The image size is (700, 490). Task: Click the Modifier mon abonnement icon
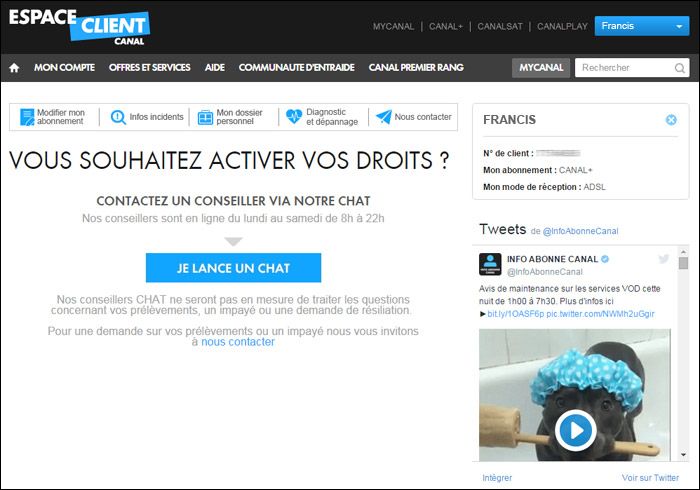[27, 117]
